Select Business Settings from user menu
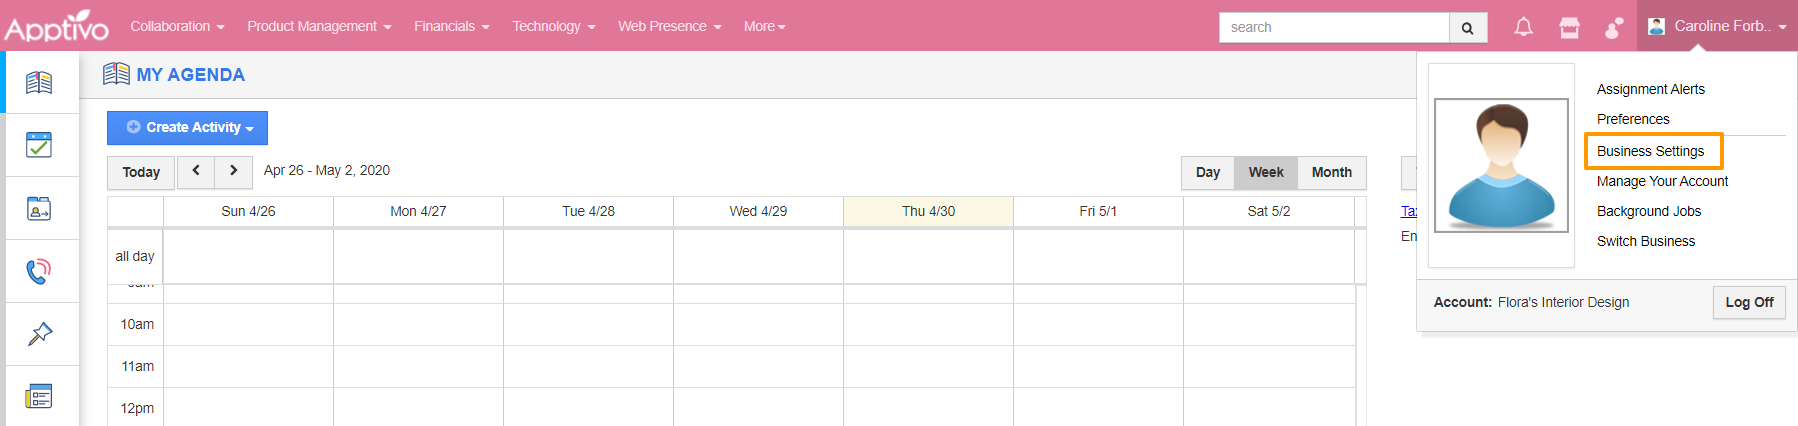1798x426 pixels. (1650, 151)
